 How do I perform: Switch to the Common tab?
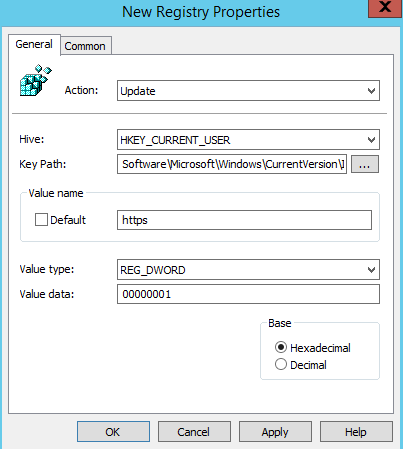coord(85,46)
